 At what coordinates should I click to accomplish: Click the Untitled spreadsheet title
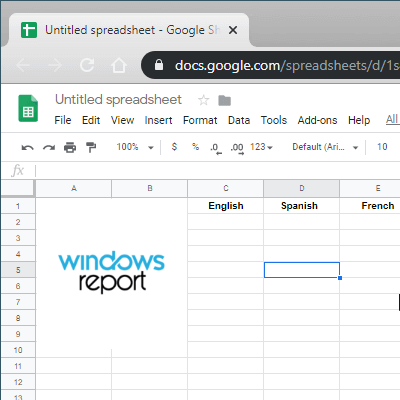click(x=118, y=100)
